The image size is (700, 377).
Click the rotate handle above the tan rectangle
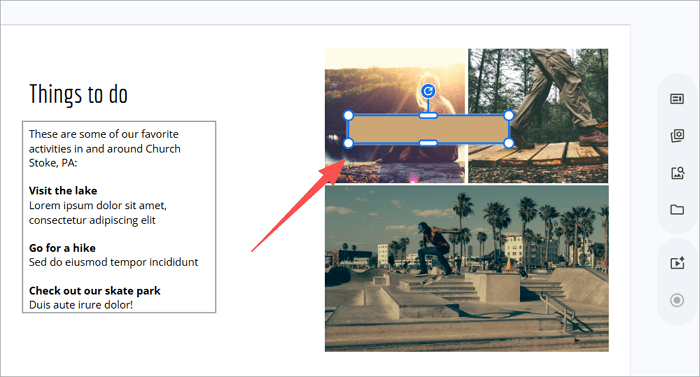coord(428,92)
